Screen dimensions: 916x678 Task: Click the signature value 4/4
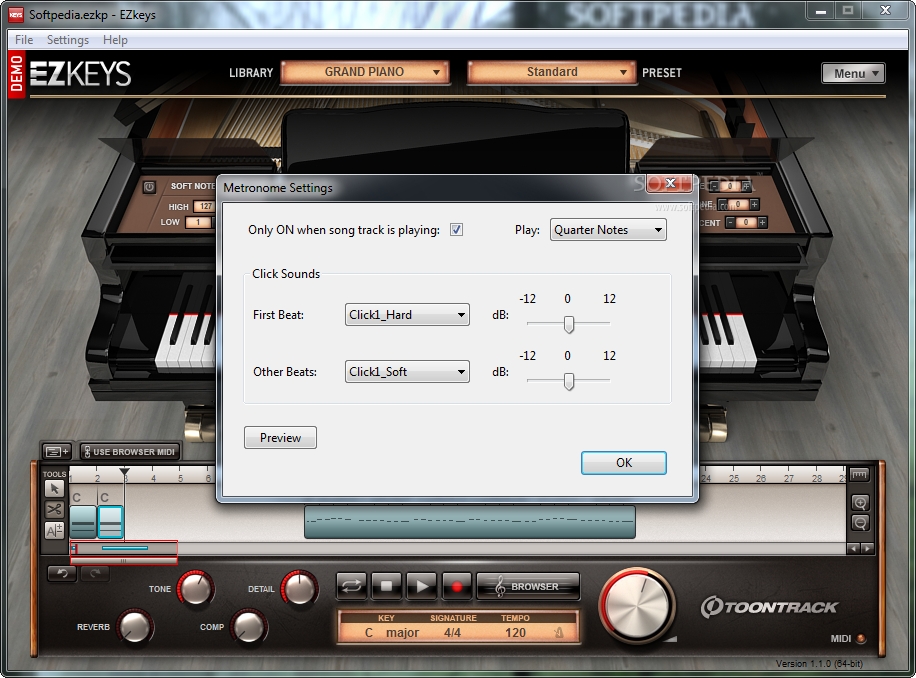tap(452, 632)
